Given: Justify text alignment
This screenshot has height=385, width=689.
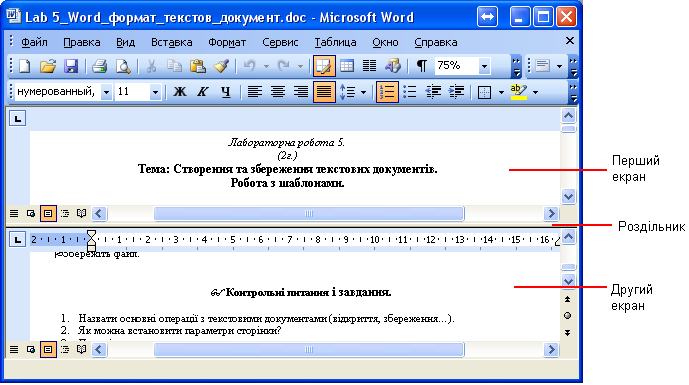Looking at the screenshot, I should pyautogui.click(x=324, y=92).
